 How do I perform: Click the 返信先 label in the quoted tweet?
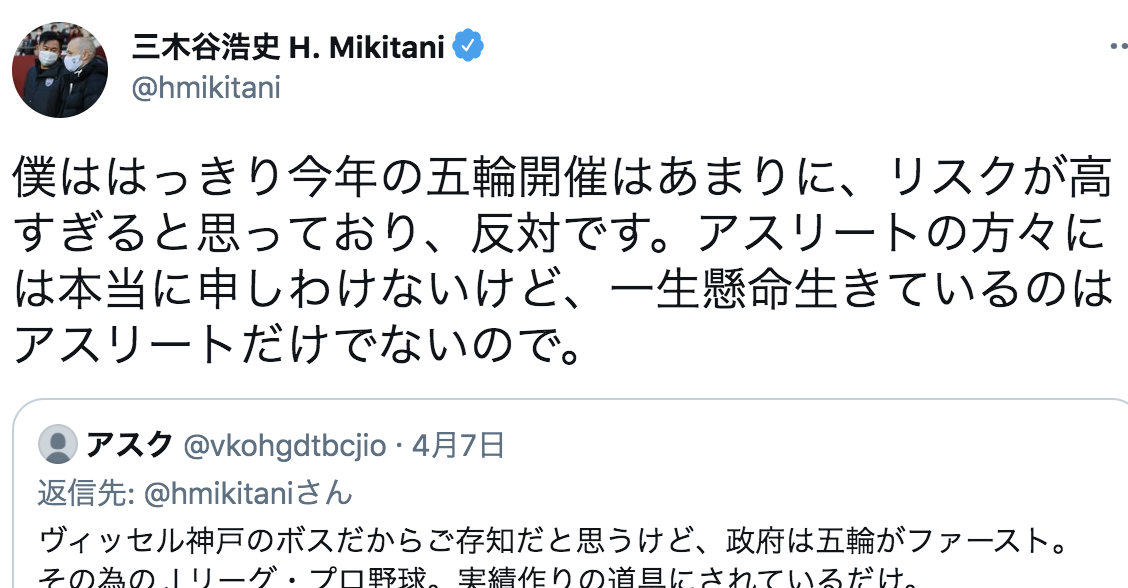point(86,494)
